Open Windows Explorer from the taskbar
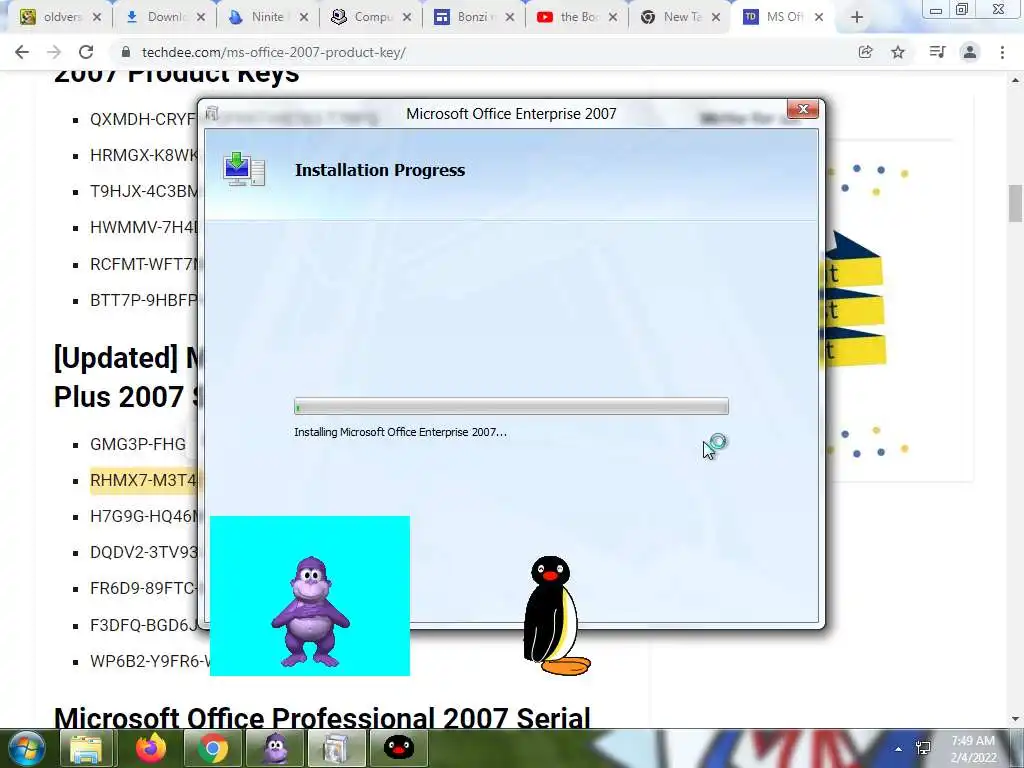Image resolution: width=1024 pixels, height=768 pixels. (86, 748)
